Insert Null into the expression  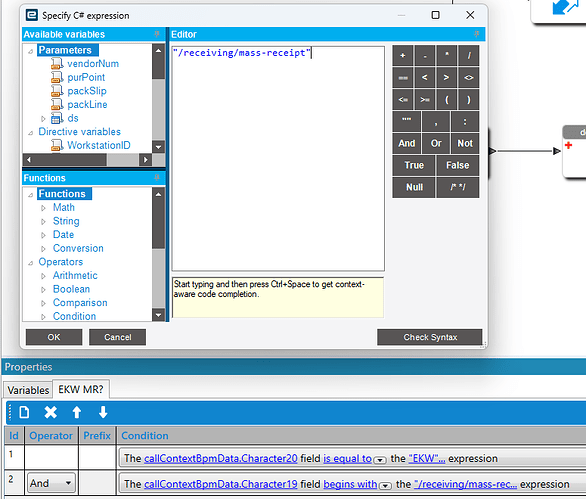[x=414, y=187]
